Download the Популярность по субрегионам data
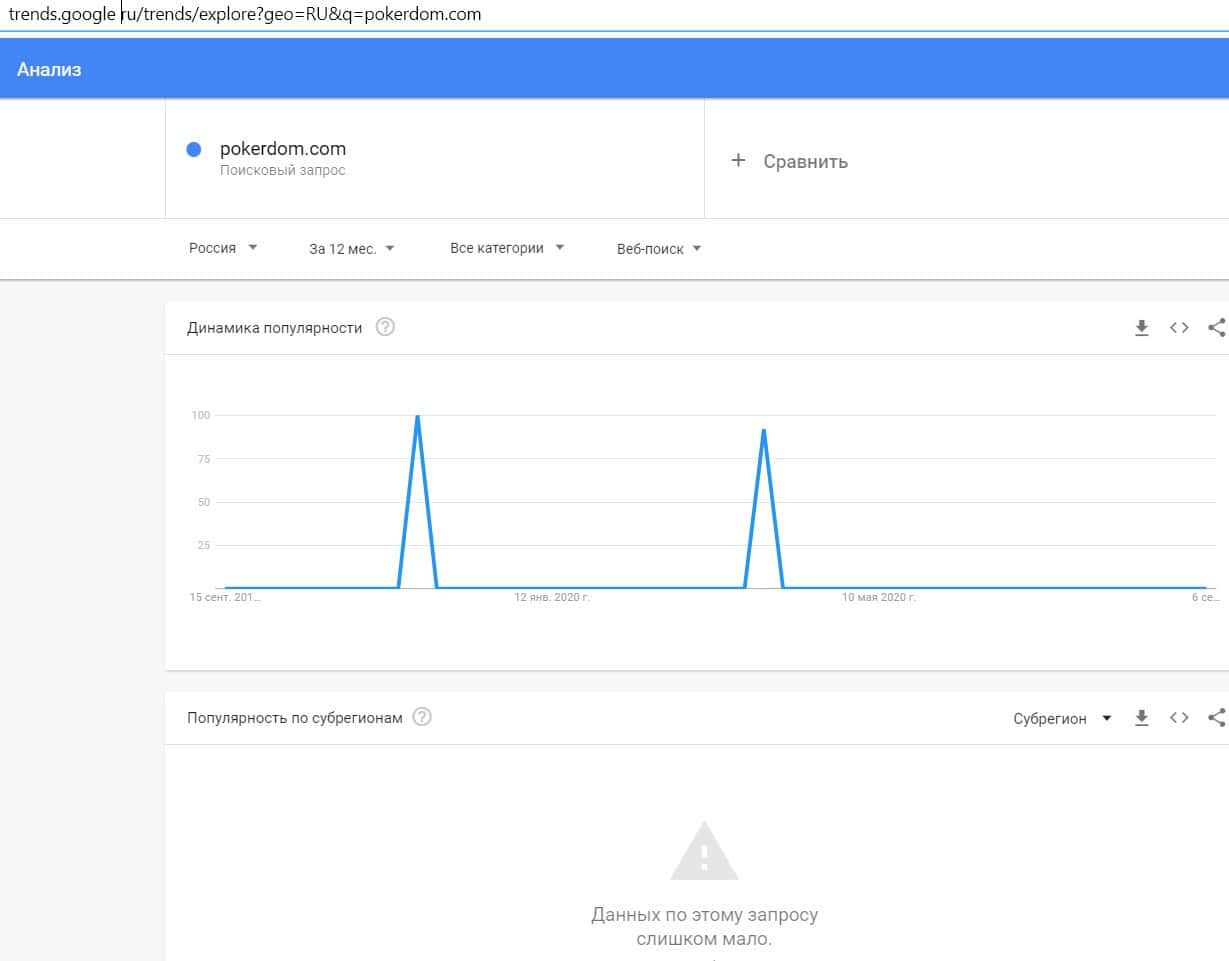The image size is (1229, 961). (1142, 718)
